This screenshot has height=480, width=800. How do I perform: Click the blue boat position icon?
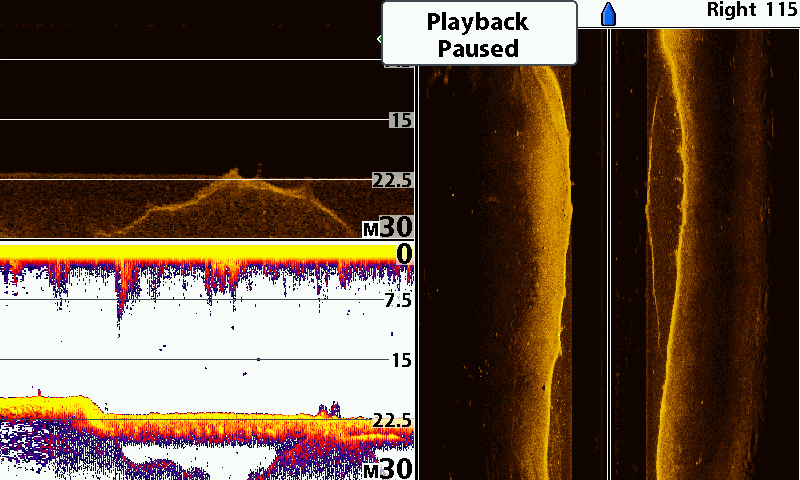click(x=608, y=14)
